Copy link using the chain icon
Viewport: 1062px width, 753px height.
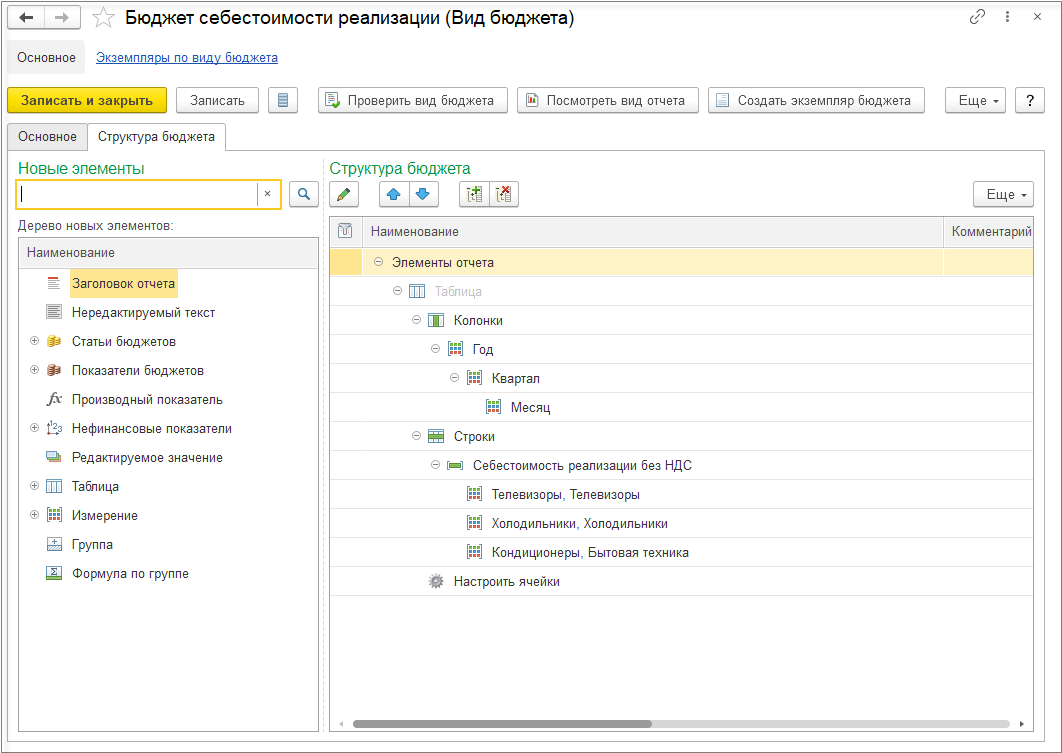click(x=977, y=18)
